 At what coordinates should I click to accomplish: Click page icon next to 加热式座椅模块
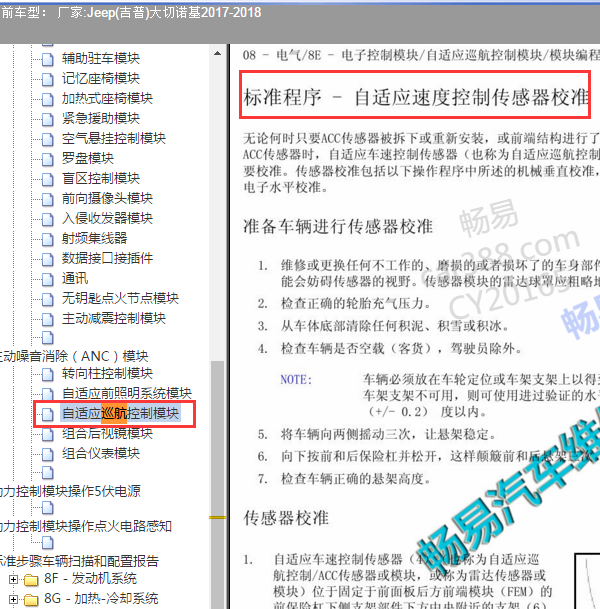(x=48, y=99)
